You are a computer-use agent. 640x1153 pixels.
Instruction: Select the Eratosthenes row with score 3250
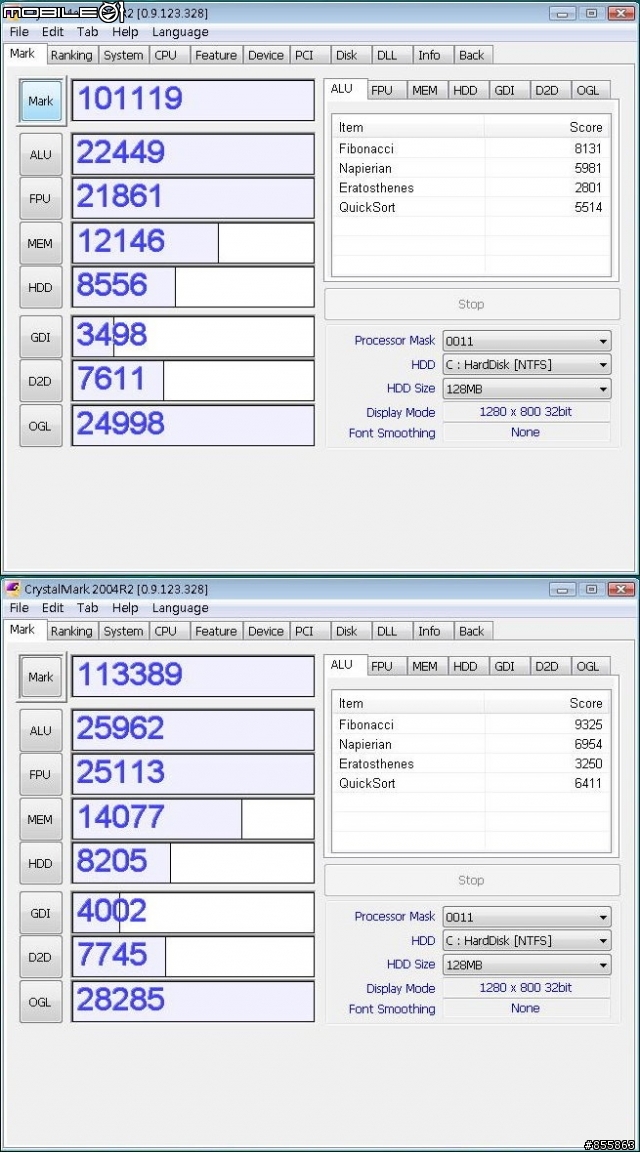(x=471, y=763)
